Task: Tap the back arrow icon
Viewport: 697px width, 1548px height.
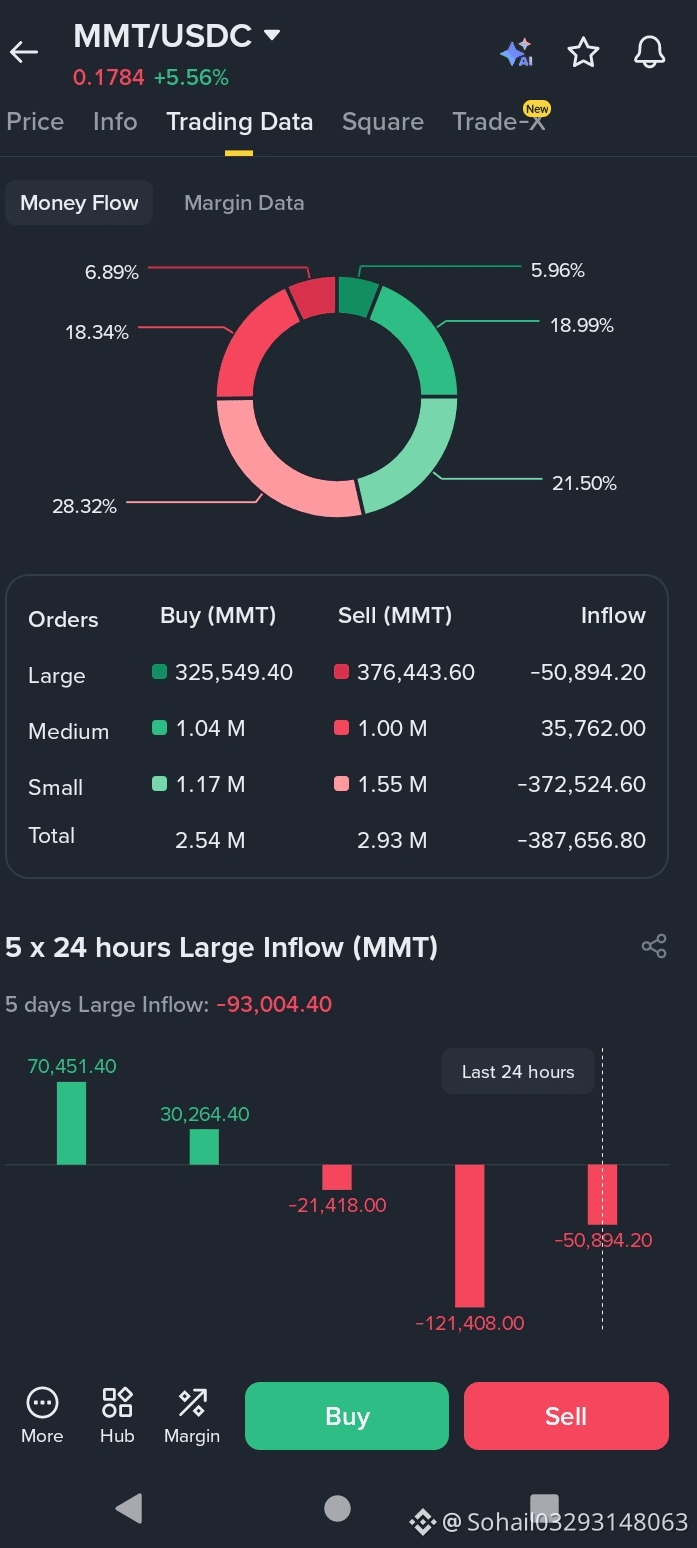Action: [24, 52]
